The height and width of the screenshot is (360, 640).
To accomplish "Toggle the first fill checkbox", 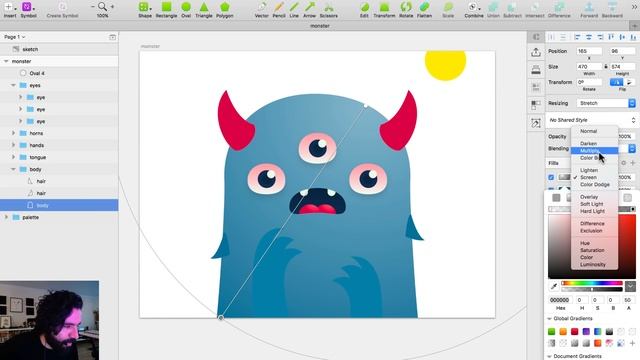I will coord(551,177).
